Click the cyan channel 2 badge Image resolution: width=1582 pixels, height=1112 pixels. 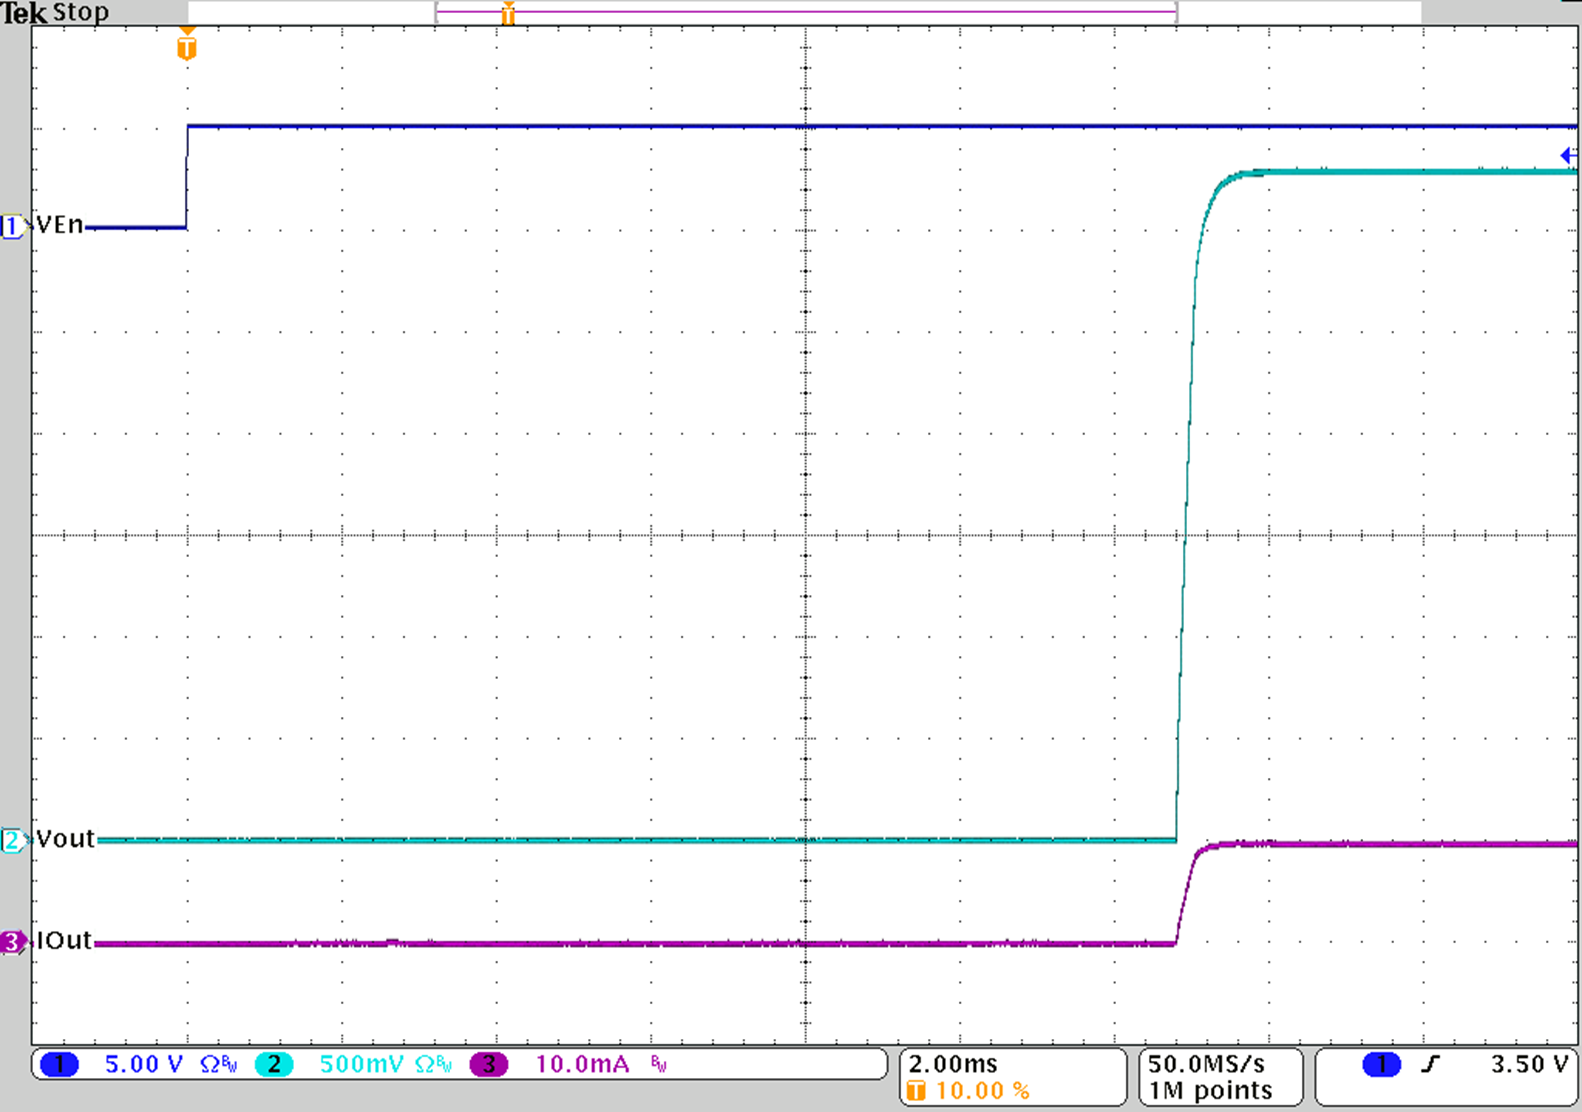[274, 1064]
